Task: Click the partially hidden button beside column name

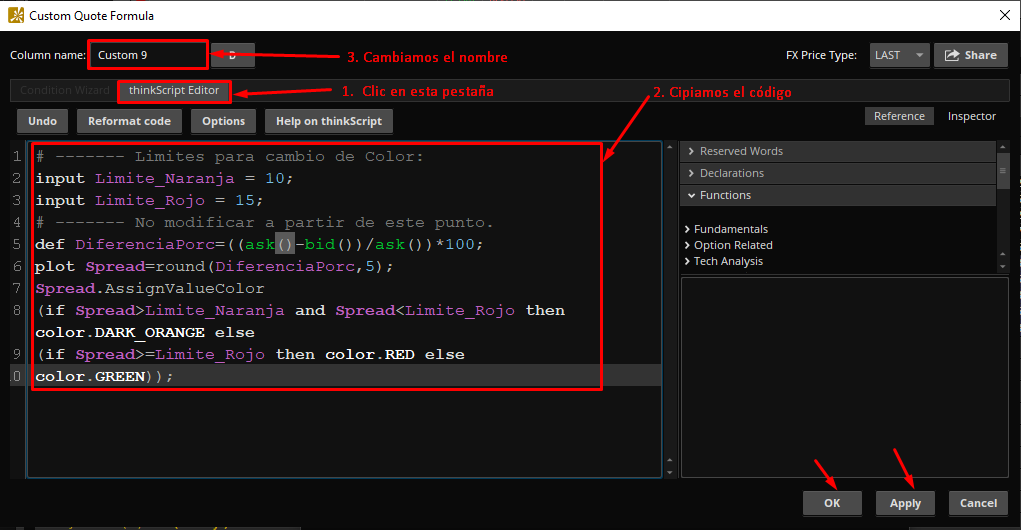Action: 233,55
